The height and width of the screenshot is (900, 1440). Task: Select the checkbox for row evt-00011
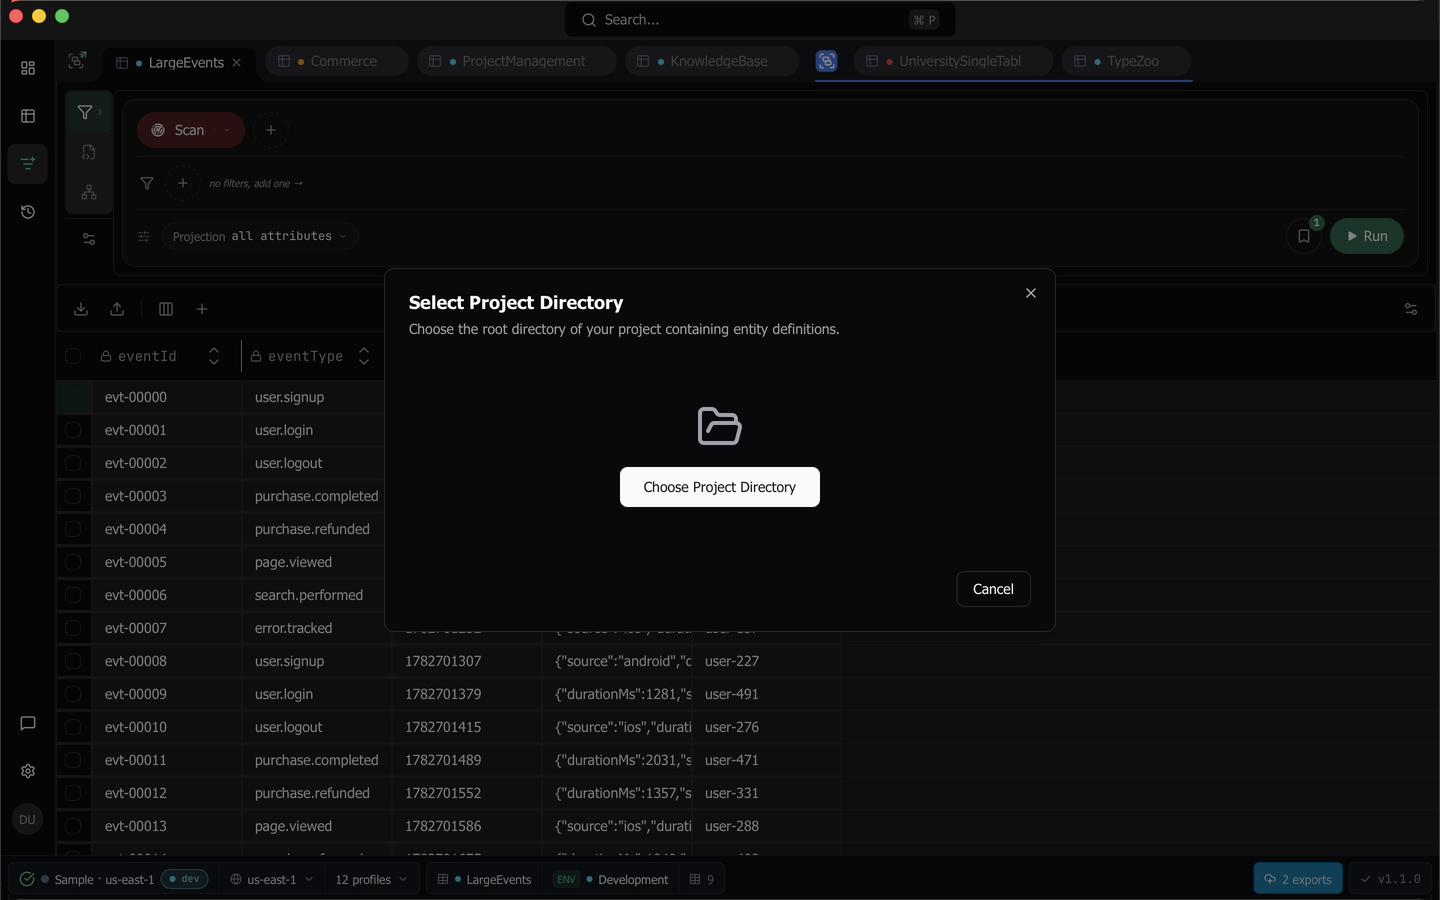pos(73,760)
